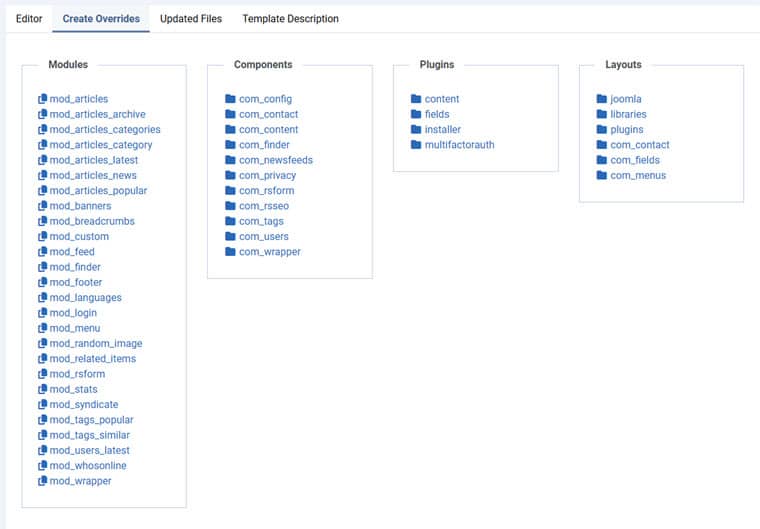Create override for mod_languages
The height and width of the screenshot is (529, 760).
(85, 297)
